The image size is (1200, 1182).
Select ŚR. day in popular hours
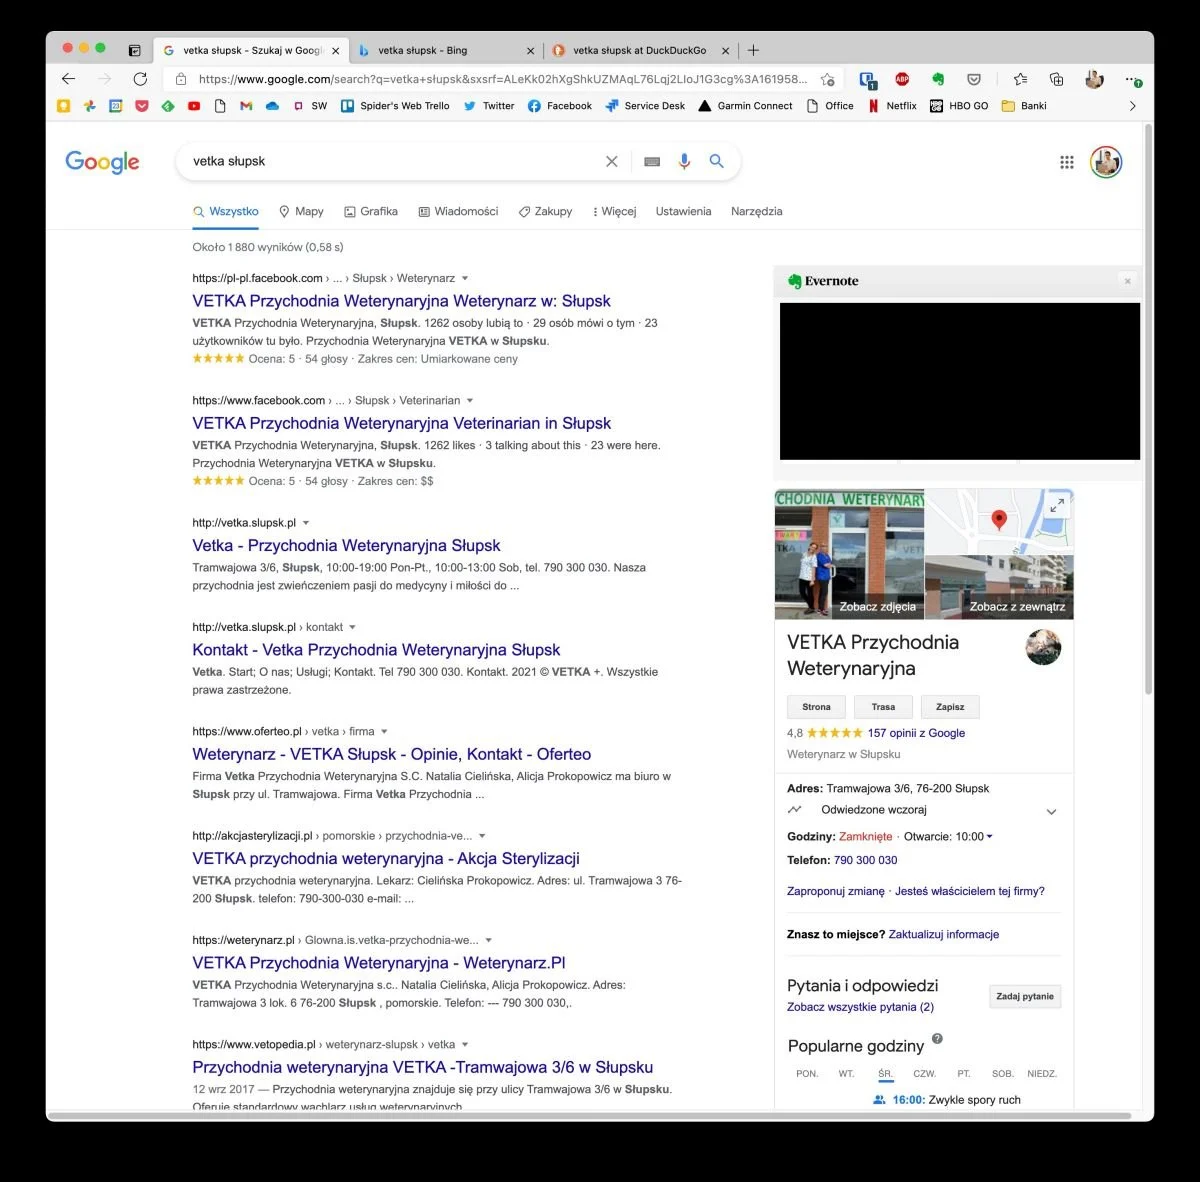885,1074
